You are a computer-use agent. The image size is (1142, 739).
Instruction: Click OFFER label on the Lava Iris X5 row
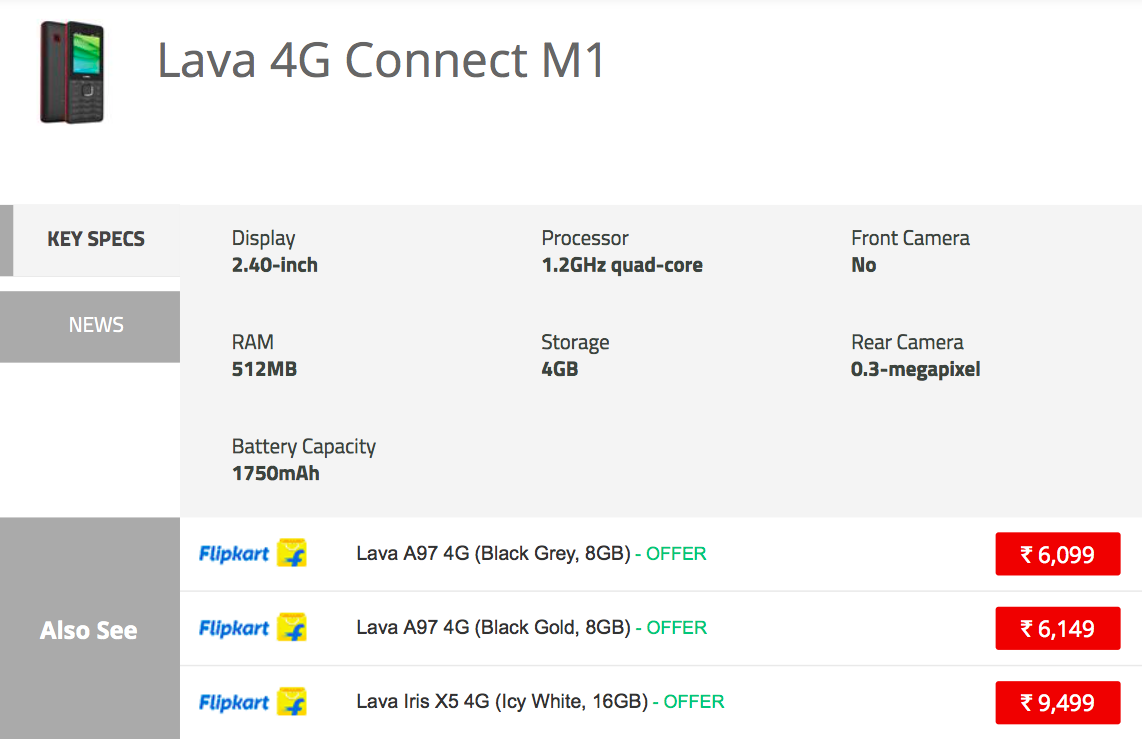point(694,702)
